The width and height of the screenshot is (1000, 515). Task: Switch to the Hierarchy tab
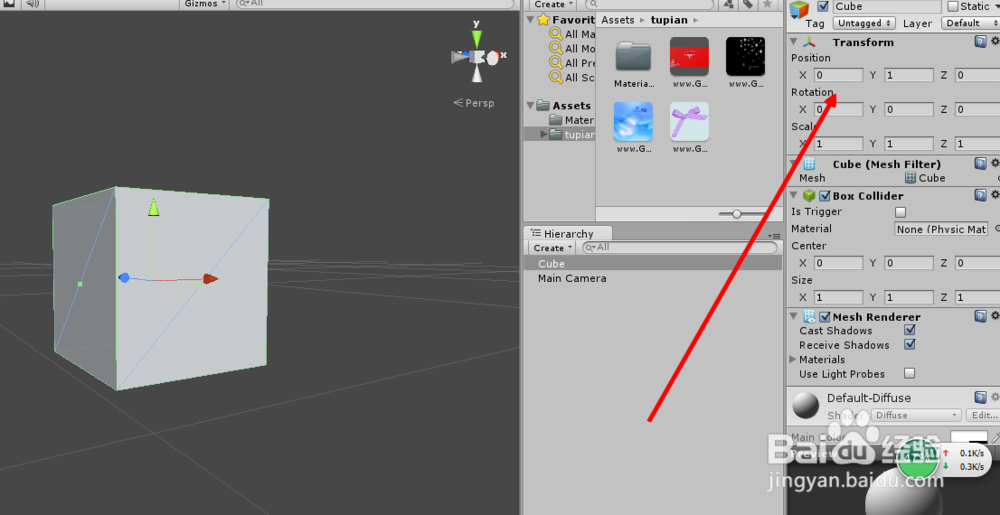click(x=568, y=233)
